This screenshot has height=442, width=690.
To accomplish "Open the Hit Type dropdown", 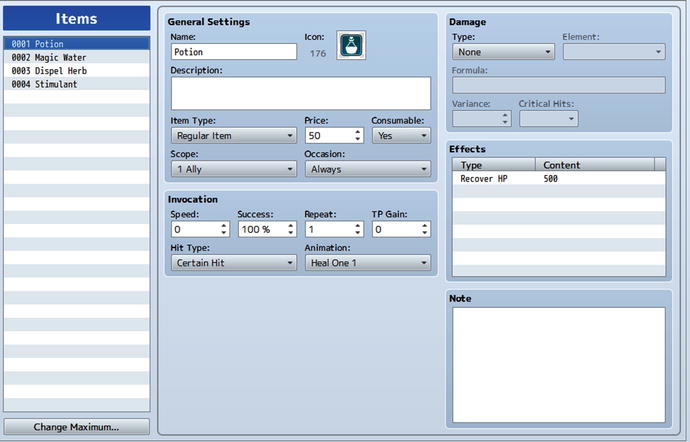I will pyautogui.click(x=234, y=263).
